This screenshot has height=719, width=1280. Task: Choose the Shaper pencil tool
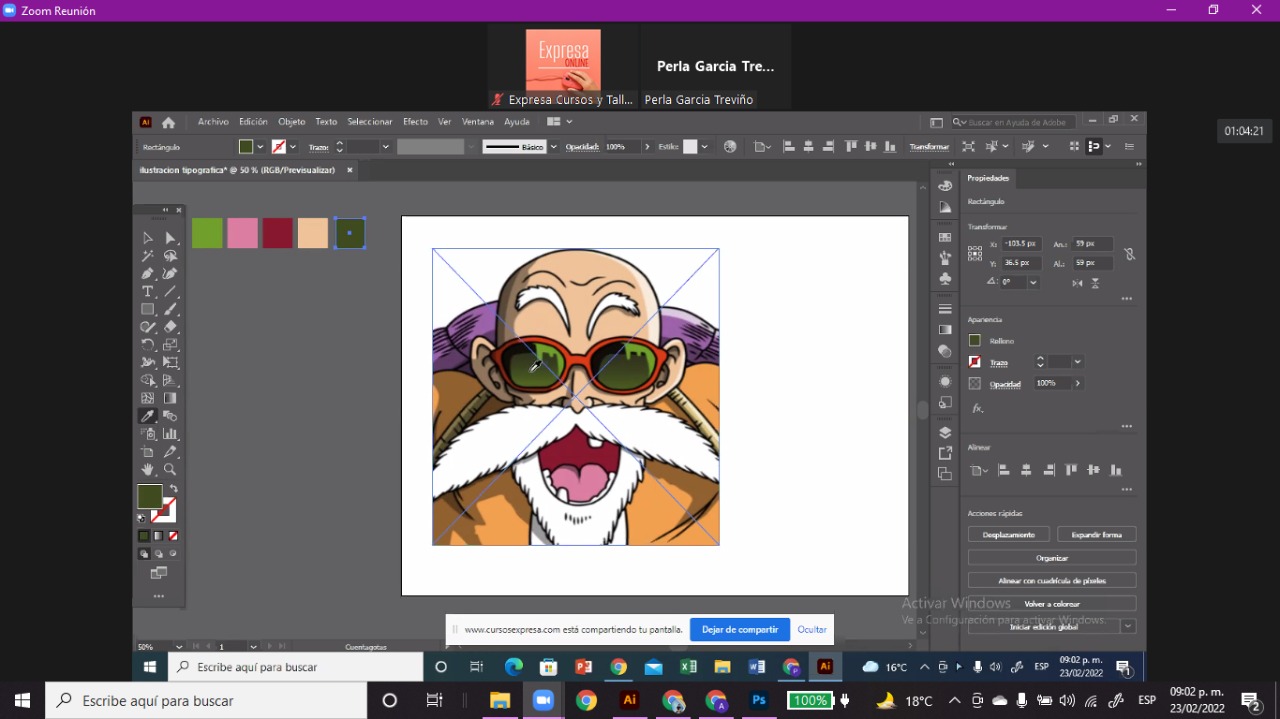pyautogui.click(x=148, y=327)
